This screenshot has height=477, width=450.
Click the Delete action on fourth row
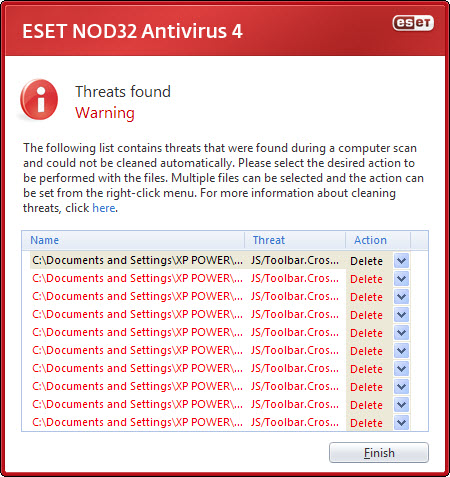[x=366, y=315]
